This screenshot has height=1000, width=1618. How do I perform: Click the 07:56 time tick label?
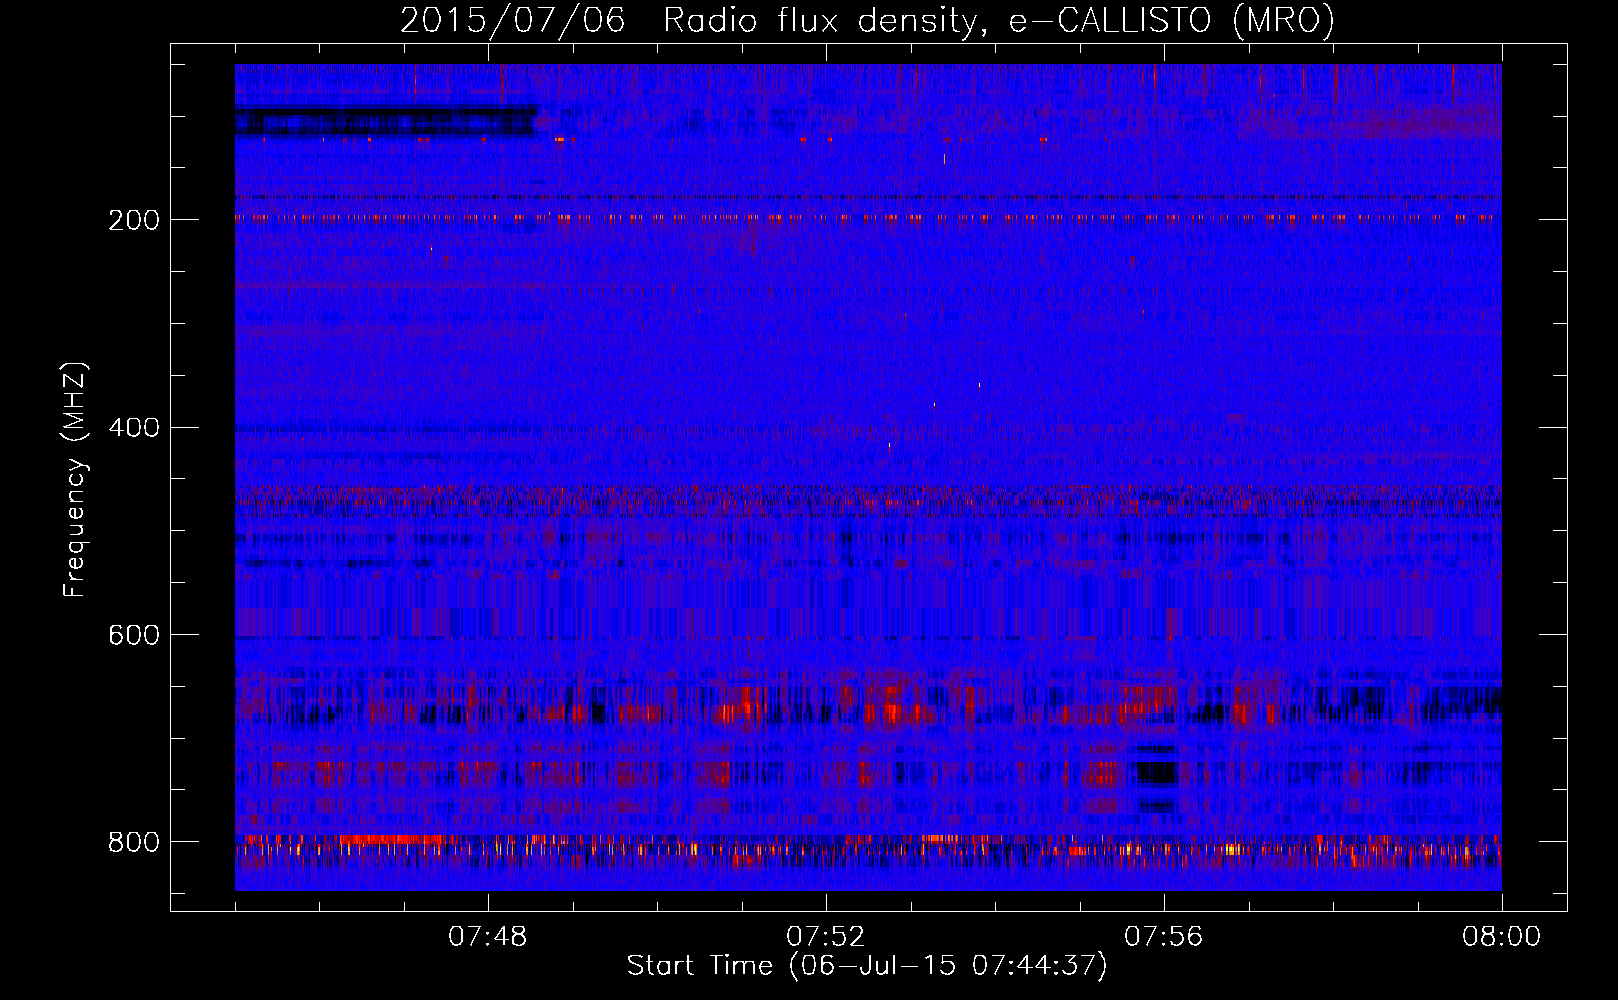[x=1164, y=937]
